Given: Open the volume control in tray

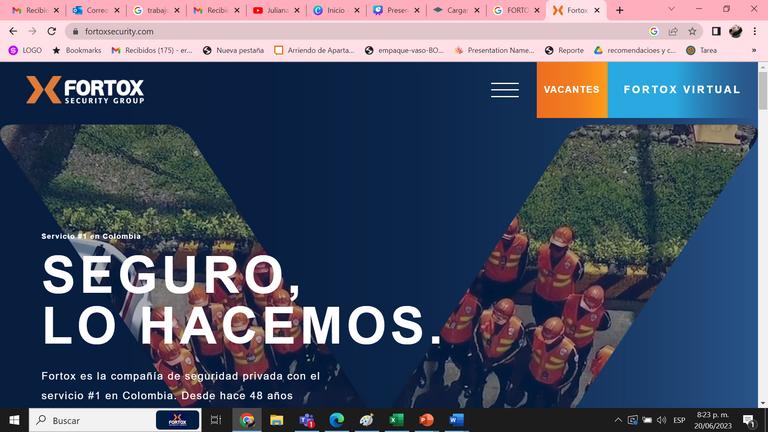Looking at the screenshot, I should coord(662,420).
